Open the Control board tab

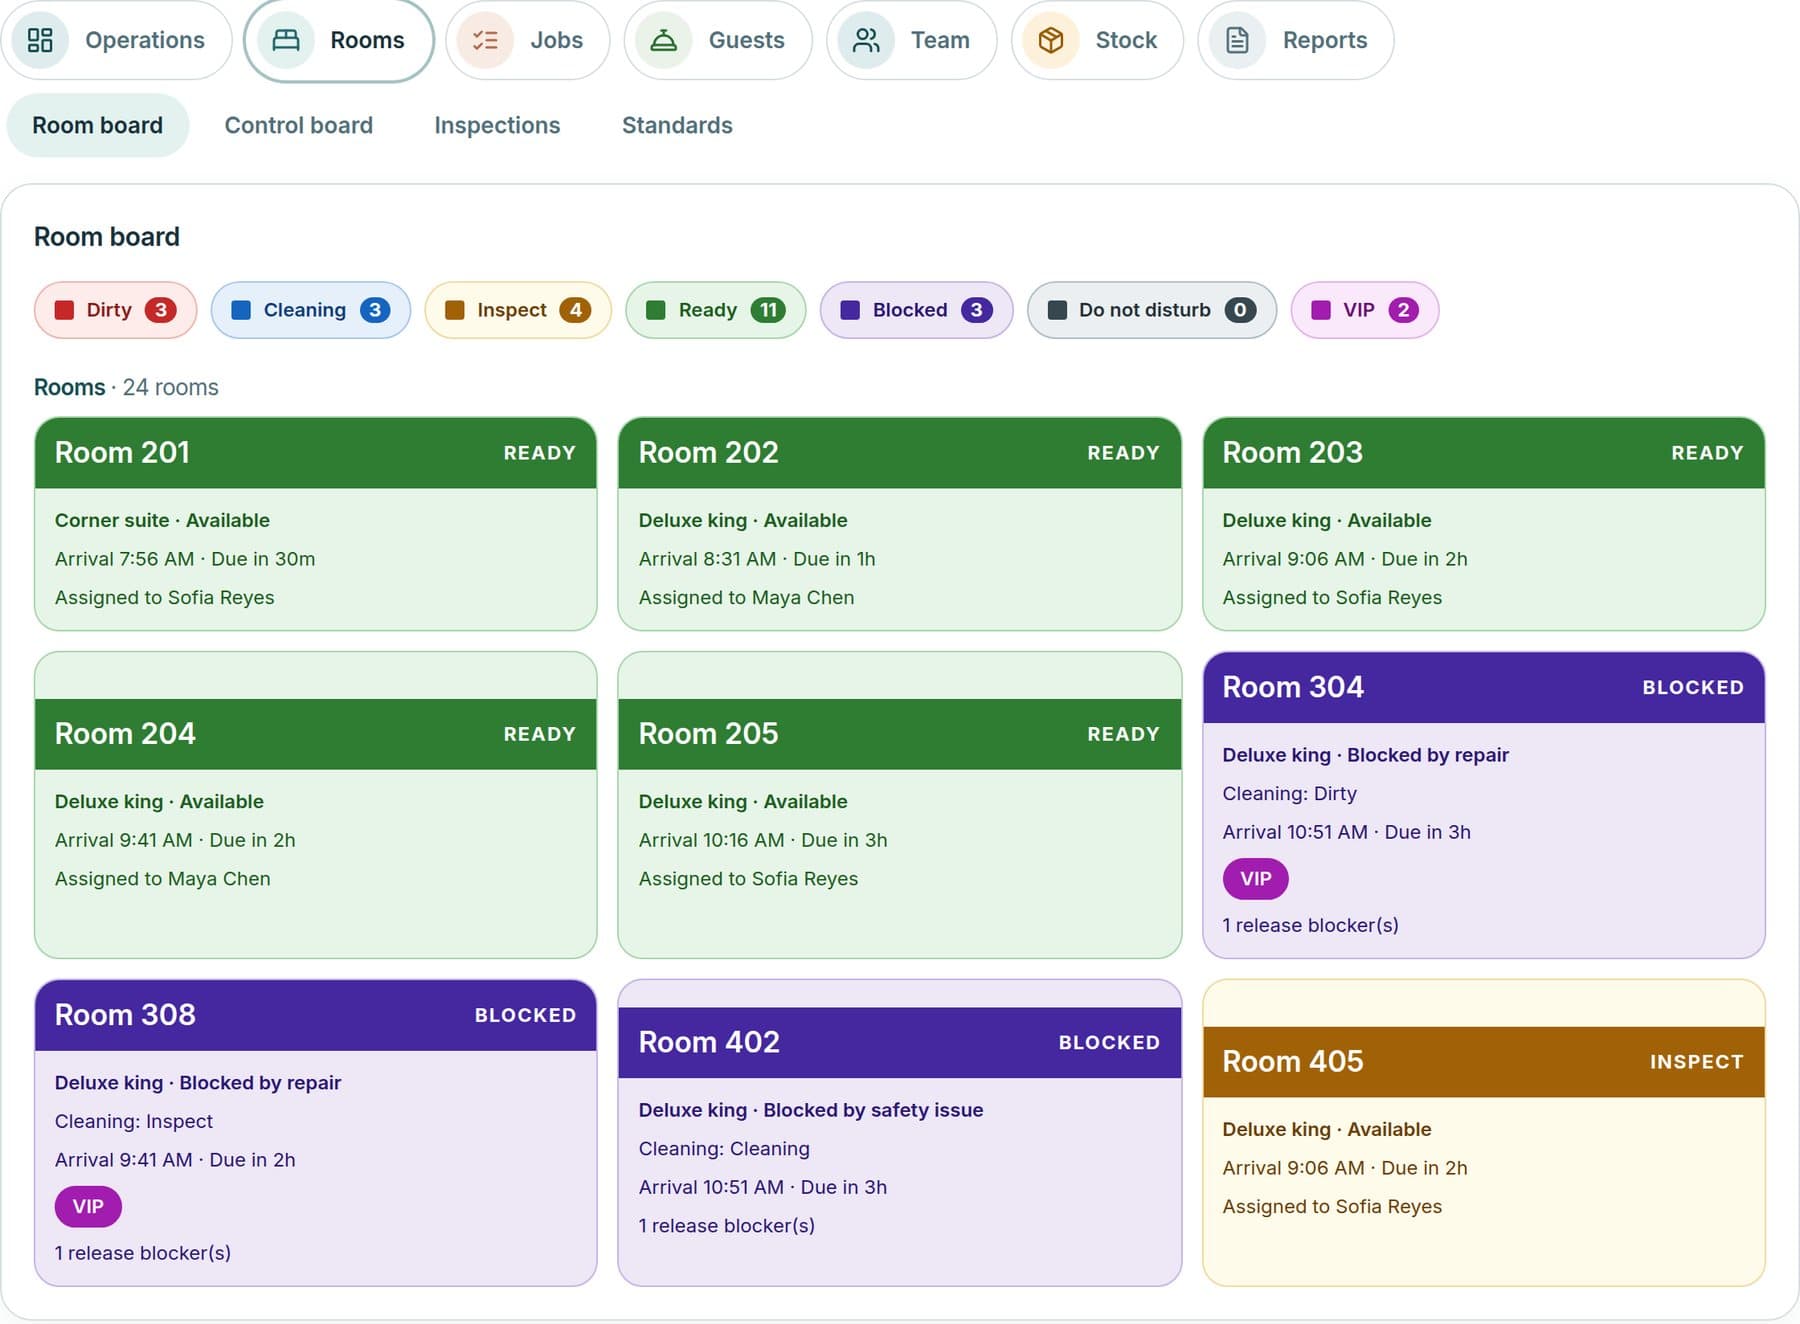298,125
